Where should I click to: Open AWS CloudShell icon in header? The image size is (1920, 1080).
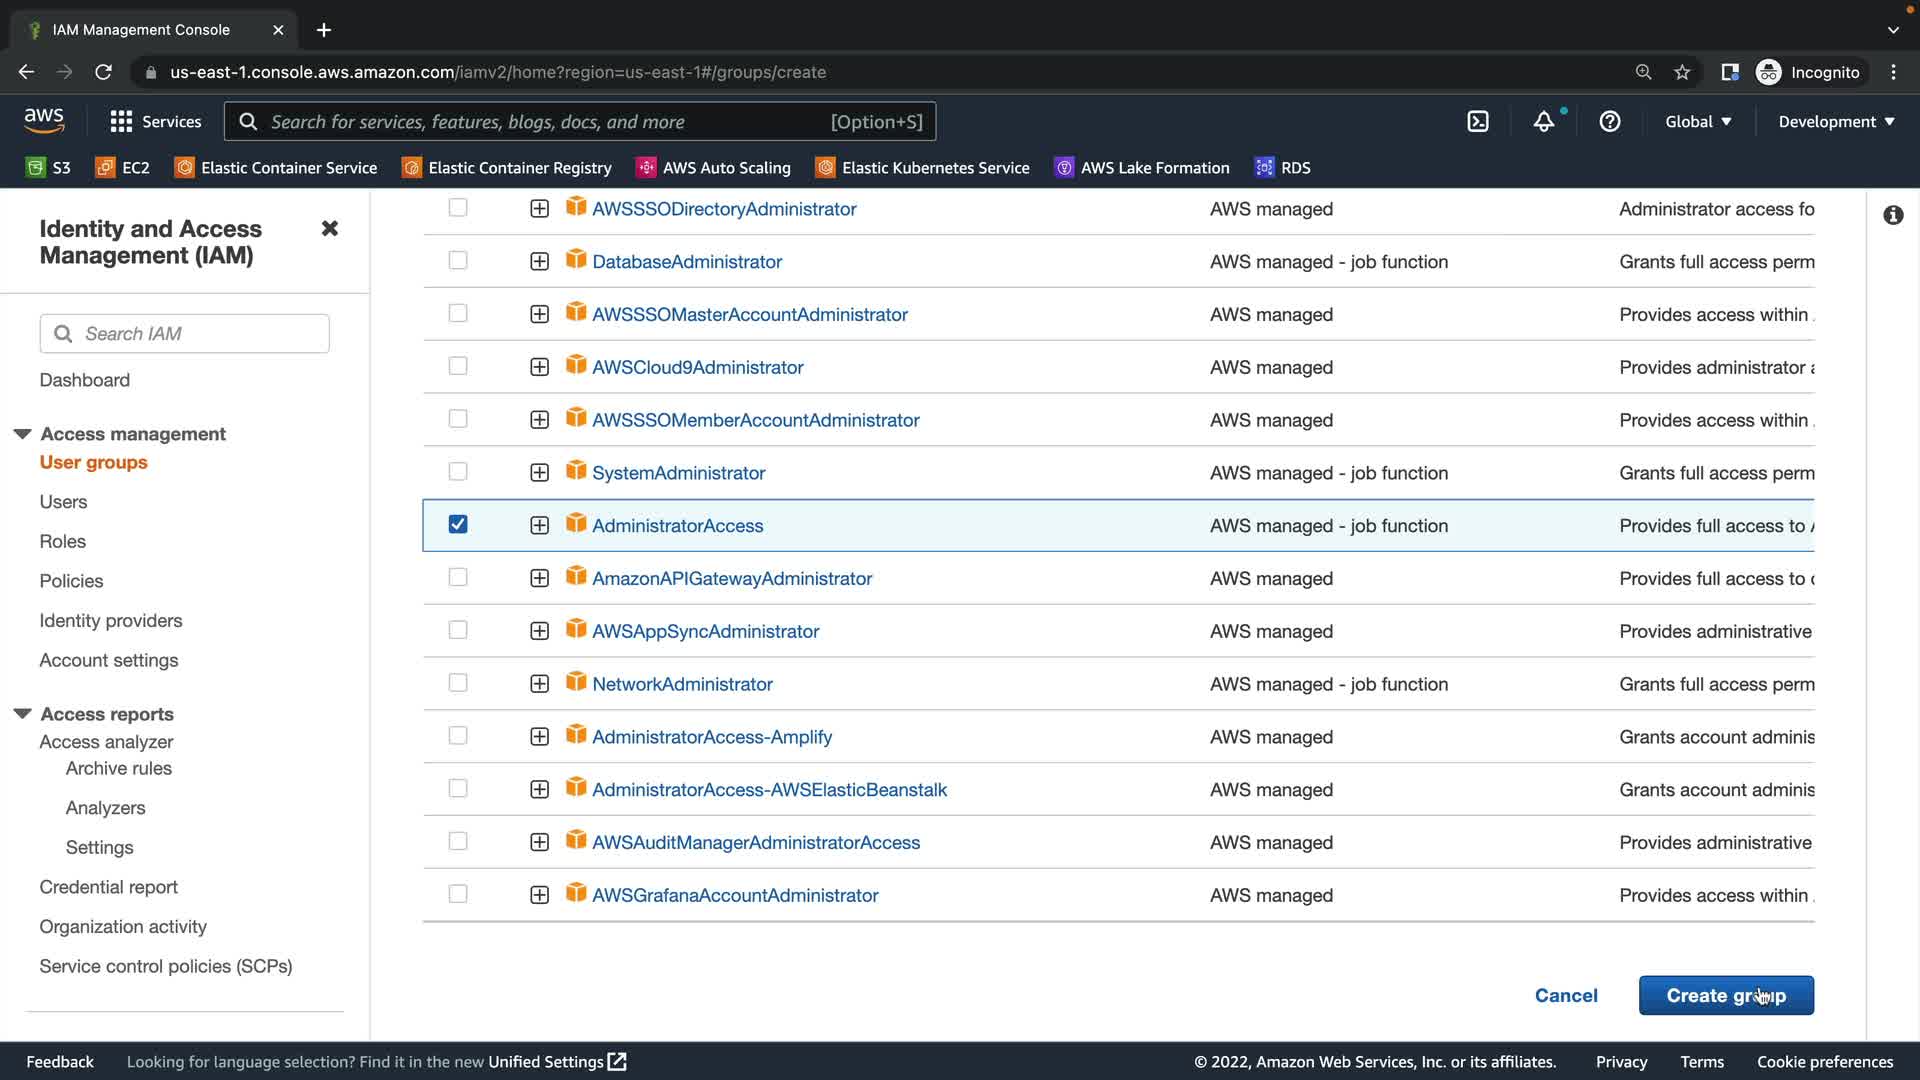(x=1477, y=122)
